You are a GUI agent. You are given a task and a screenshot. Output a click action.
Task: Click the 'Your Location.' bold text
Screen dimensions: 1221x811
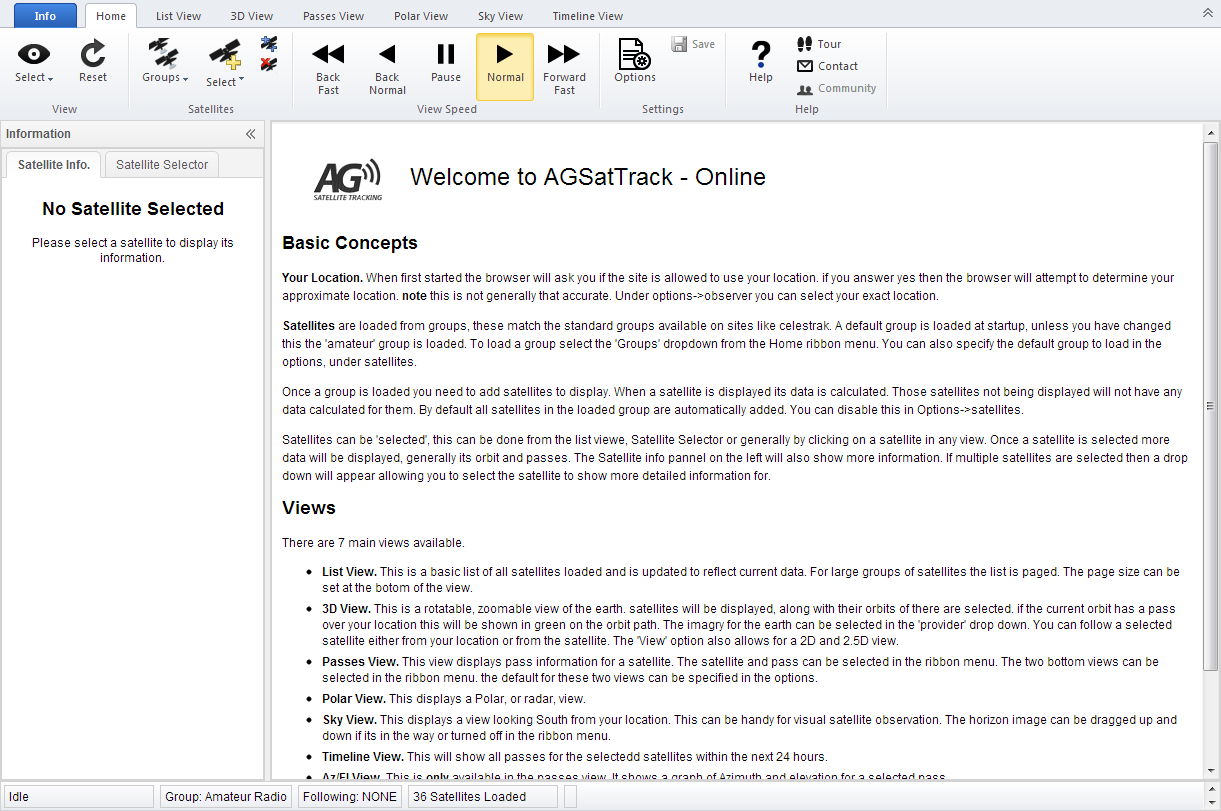point(323,277)
